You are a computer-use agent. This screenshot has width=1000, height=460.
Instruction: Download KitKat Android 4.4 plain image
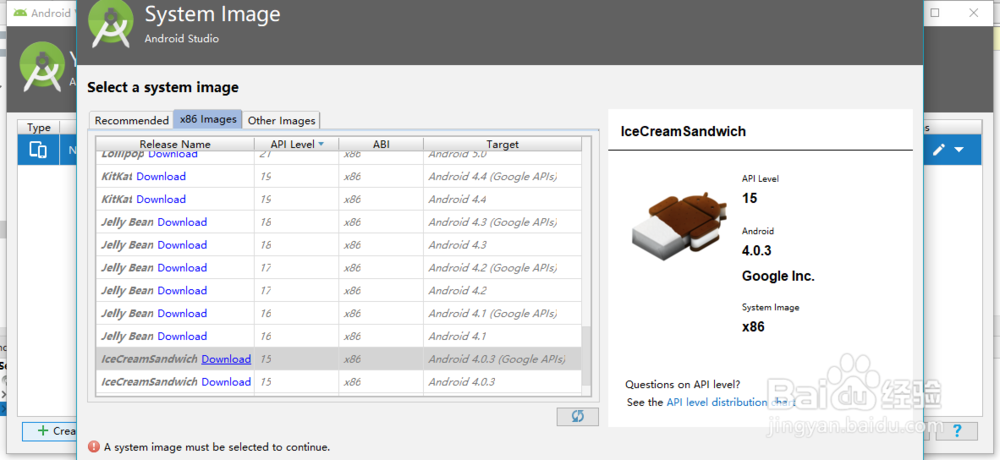click(161, 199)
